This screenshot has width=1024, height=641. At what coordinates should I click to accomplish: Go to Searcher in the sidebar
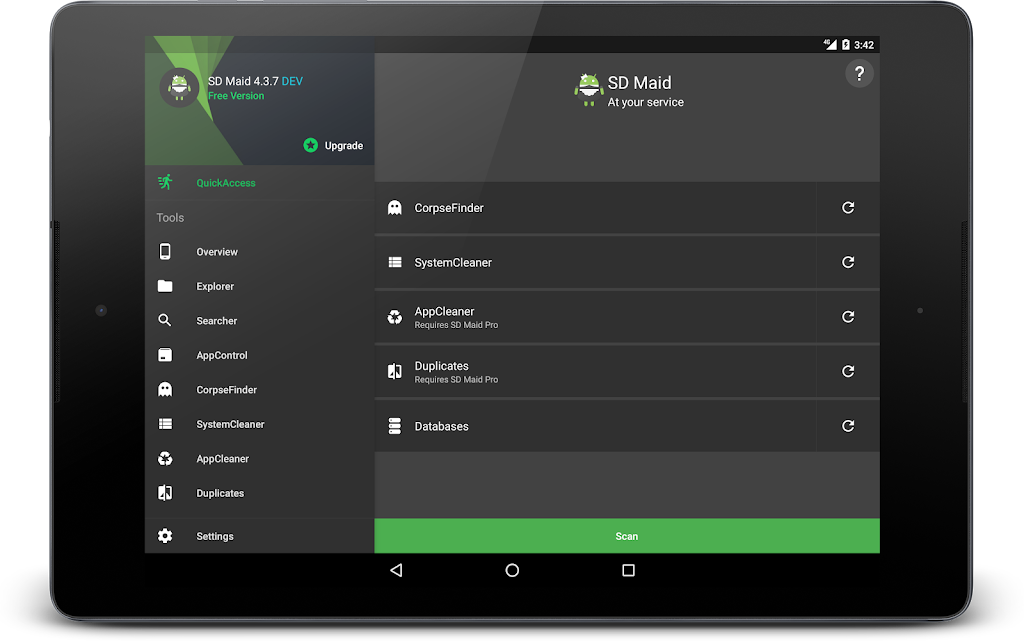217,321
